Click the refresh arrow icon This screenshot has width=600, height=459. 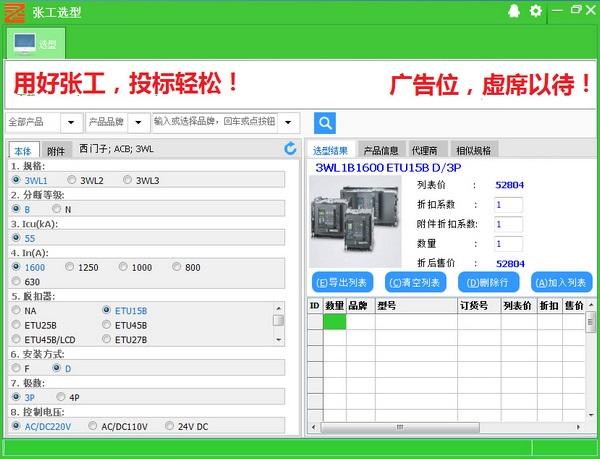tap(290, 149)
